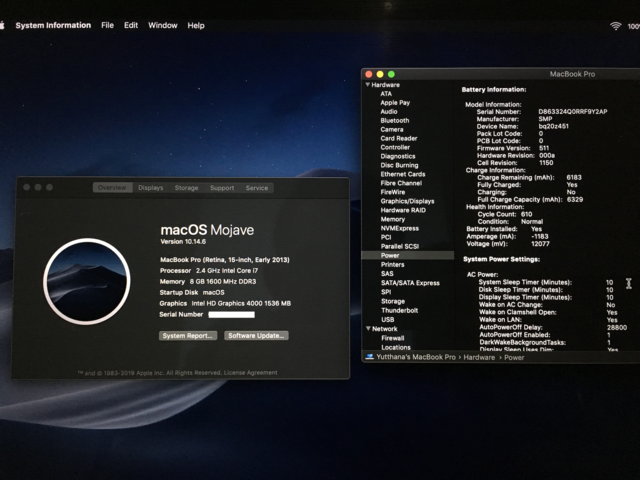Click the macOS Mojave desktop image
This screenshot has height=480, width=640.
pyautogui.click(x=87, y=281)
